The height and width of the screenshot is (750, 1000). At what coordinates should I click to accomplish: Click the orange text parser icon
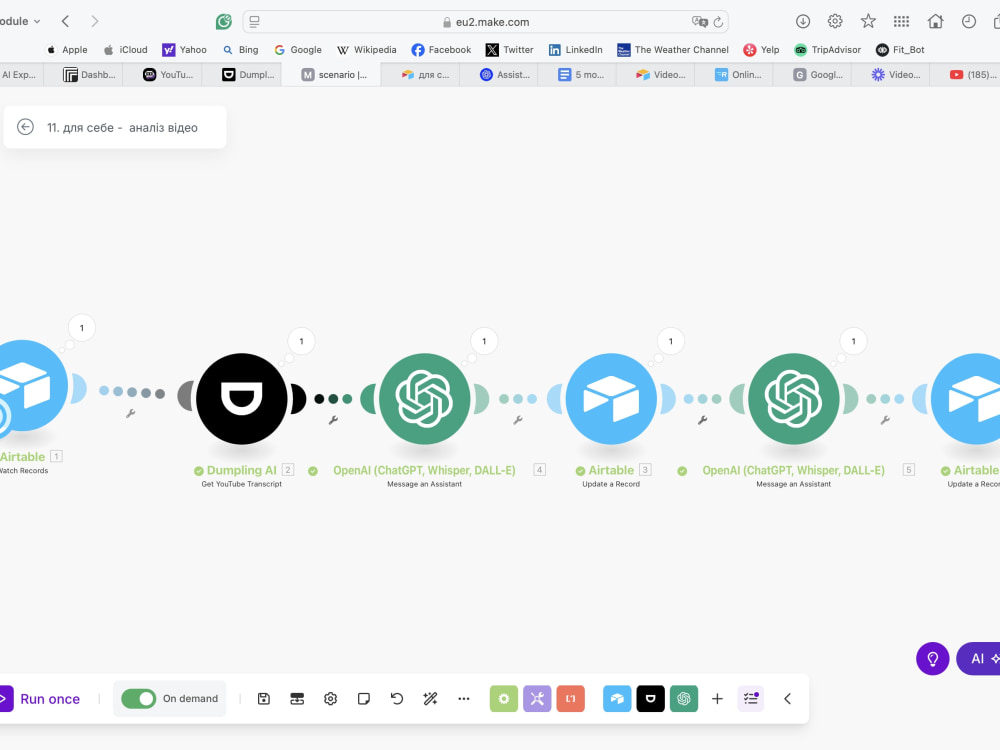(571, 699)
